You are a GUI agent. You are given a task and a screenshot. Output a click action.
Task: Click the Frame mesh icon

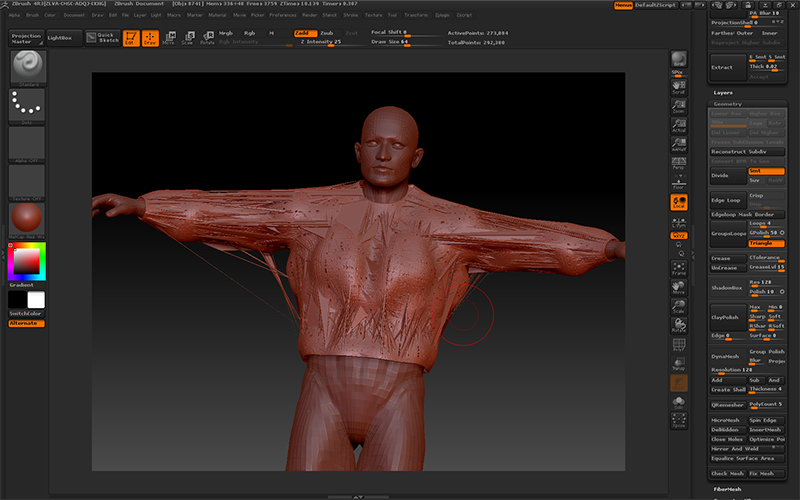[x=679, y=268]
